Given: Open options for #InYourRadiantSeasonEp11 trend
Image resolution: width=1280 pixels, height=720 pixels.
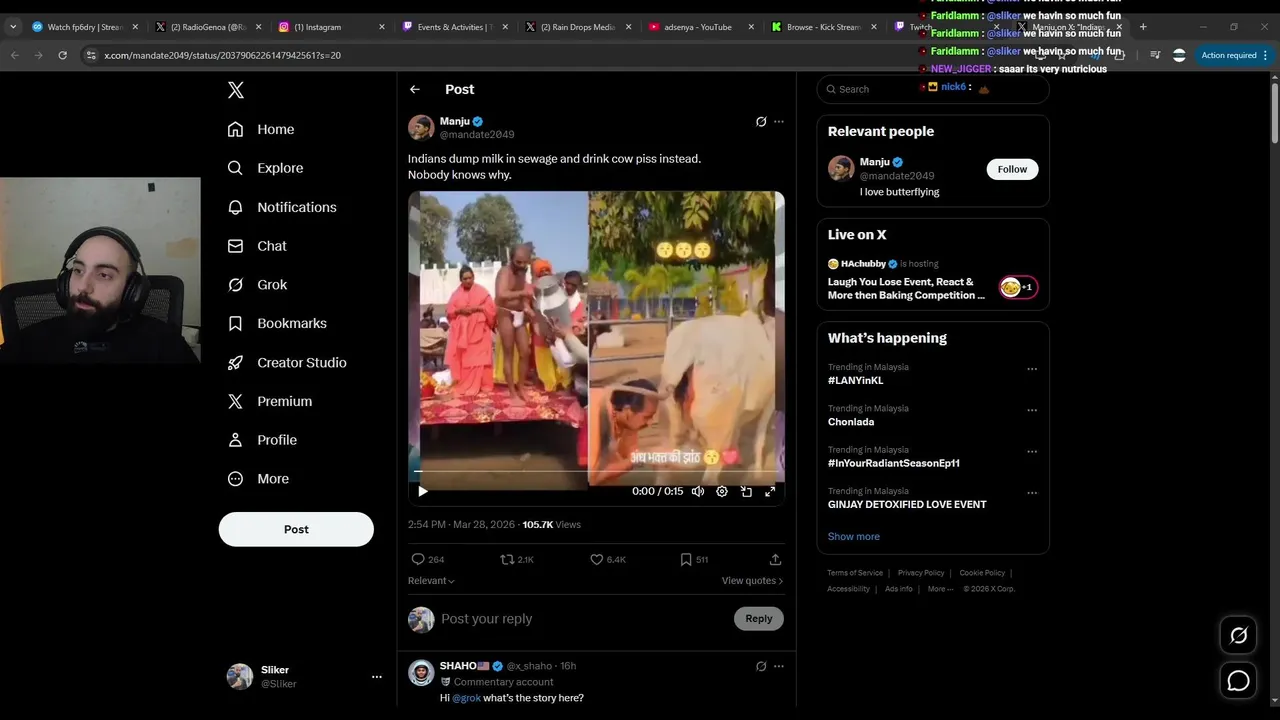Looking at the screenshot, I should click(1032, 452).
